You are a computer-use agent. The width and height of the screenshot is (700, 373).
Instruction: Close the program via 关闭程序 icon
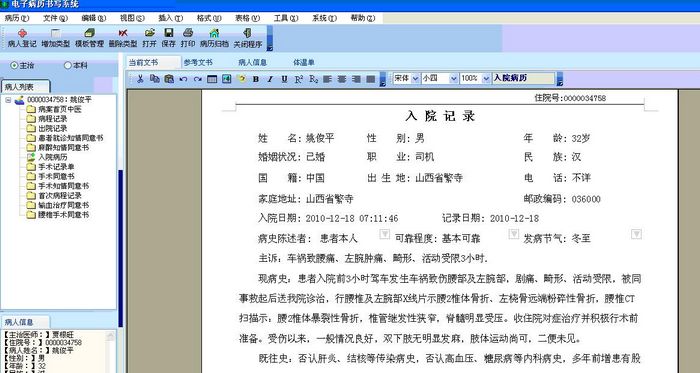point(248,38)
